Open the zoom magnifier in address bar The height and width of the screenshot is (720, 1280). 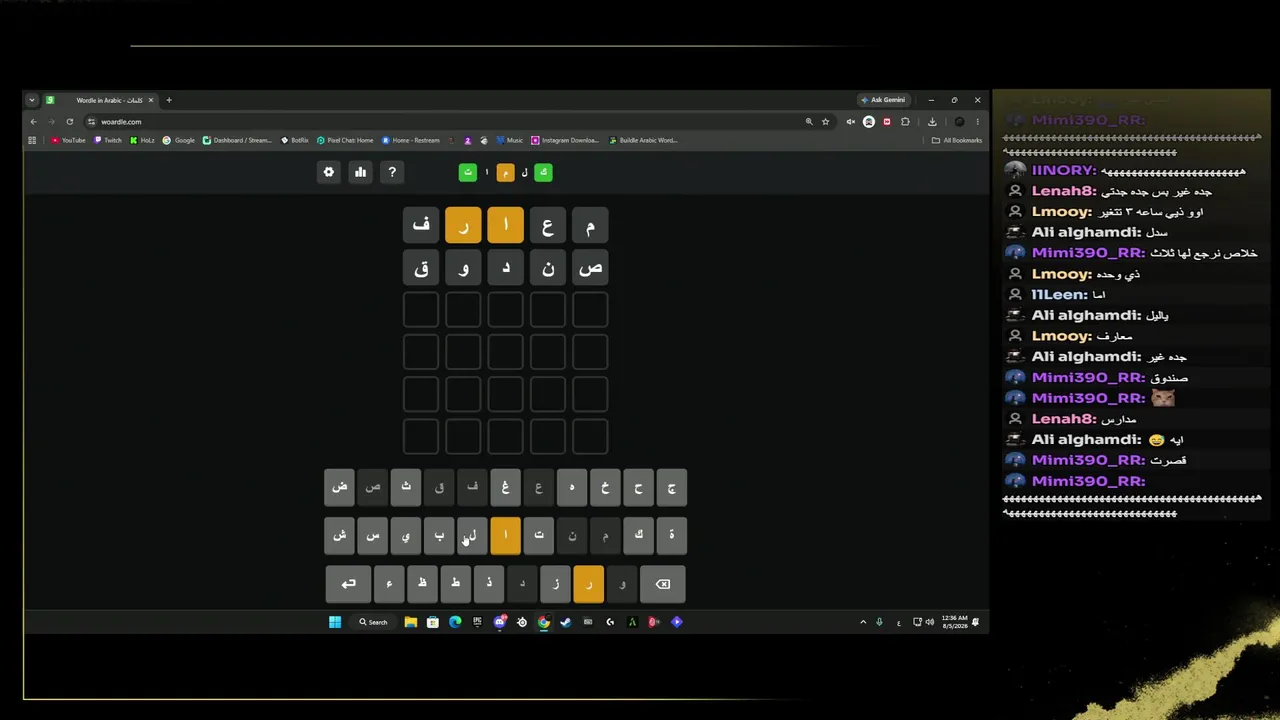[809, 121]
